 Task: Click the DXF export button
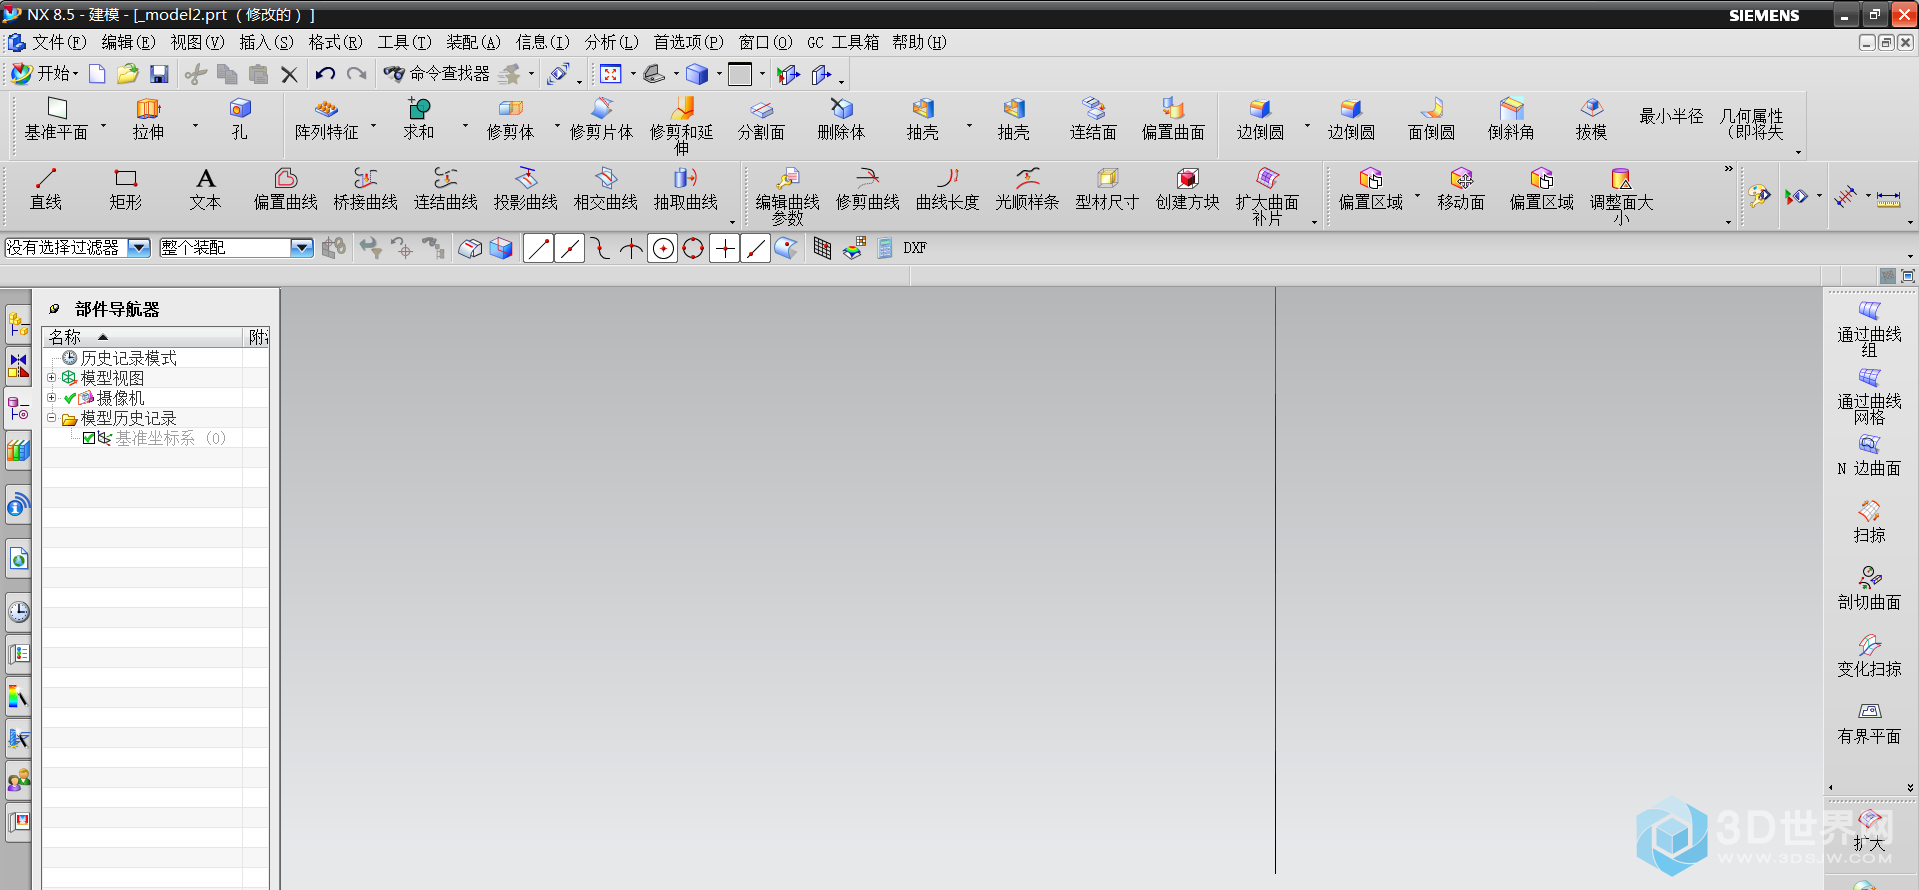915,248
